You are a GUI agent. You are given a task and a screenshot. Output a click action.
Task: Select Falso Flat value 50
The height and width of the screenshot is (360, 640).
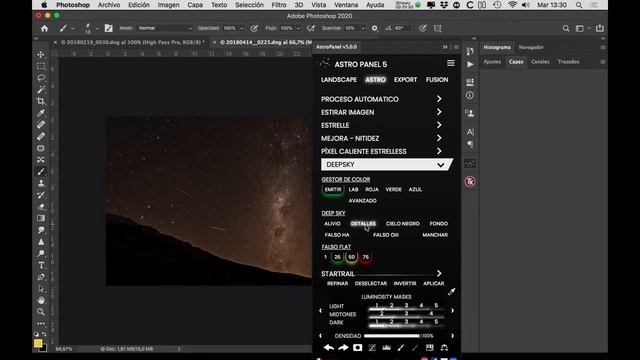tap(351, 257)
